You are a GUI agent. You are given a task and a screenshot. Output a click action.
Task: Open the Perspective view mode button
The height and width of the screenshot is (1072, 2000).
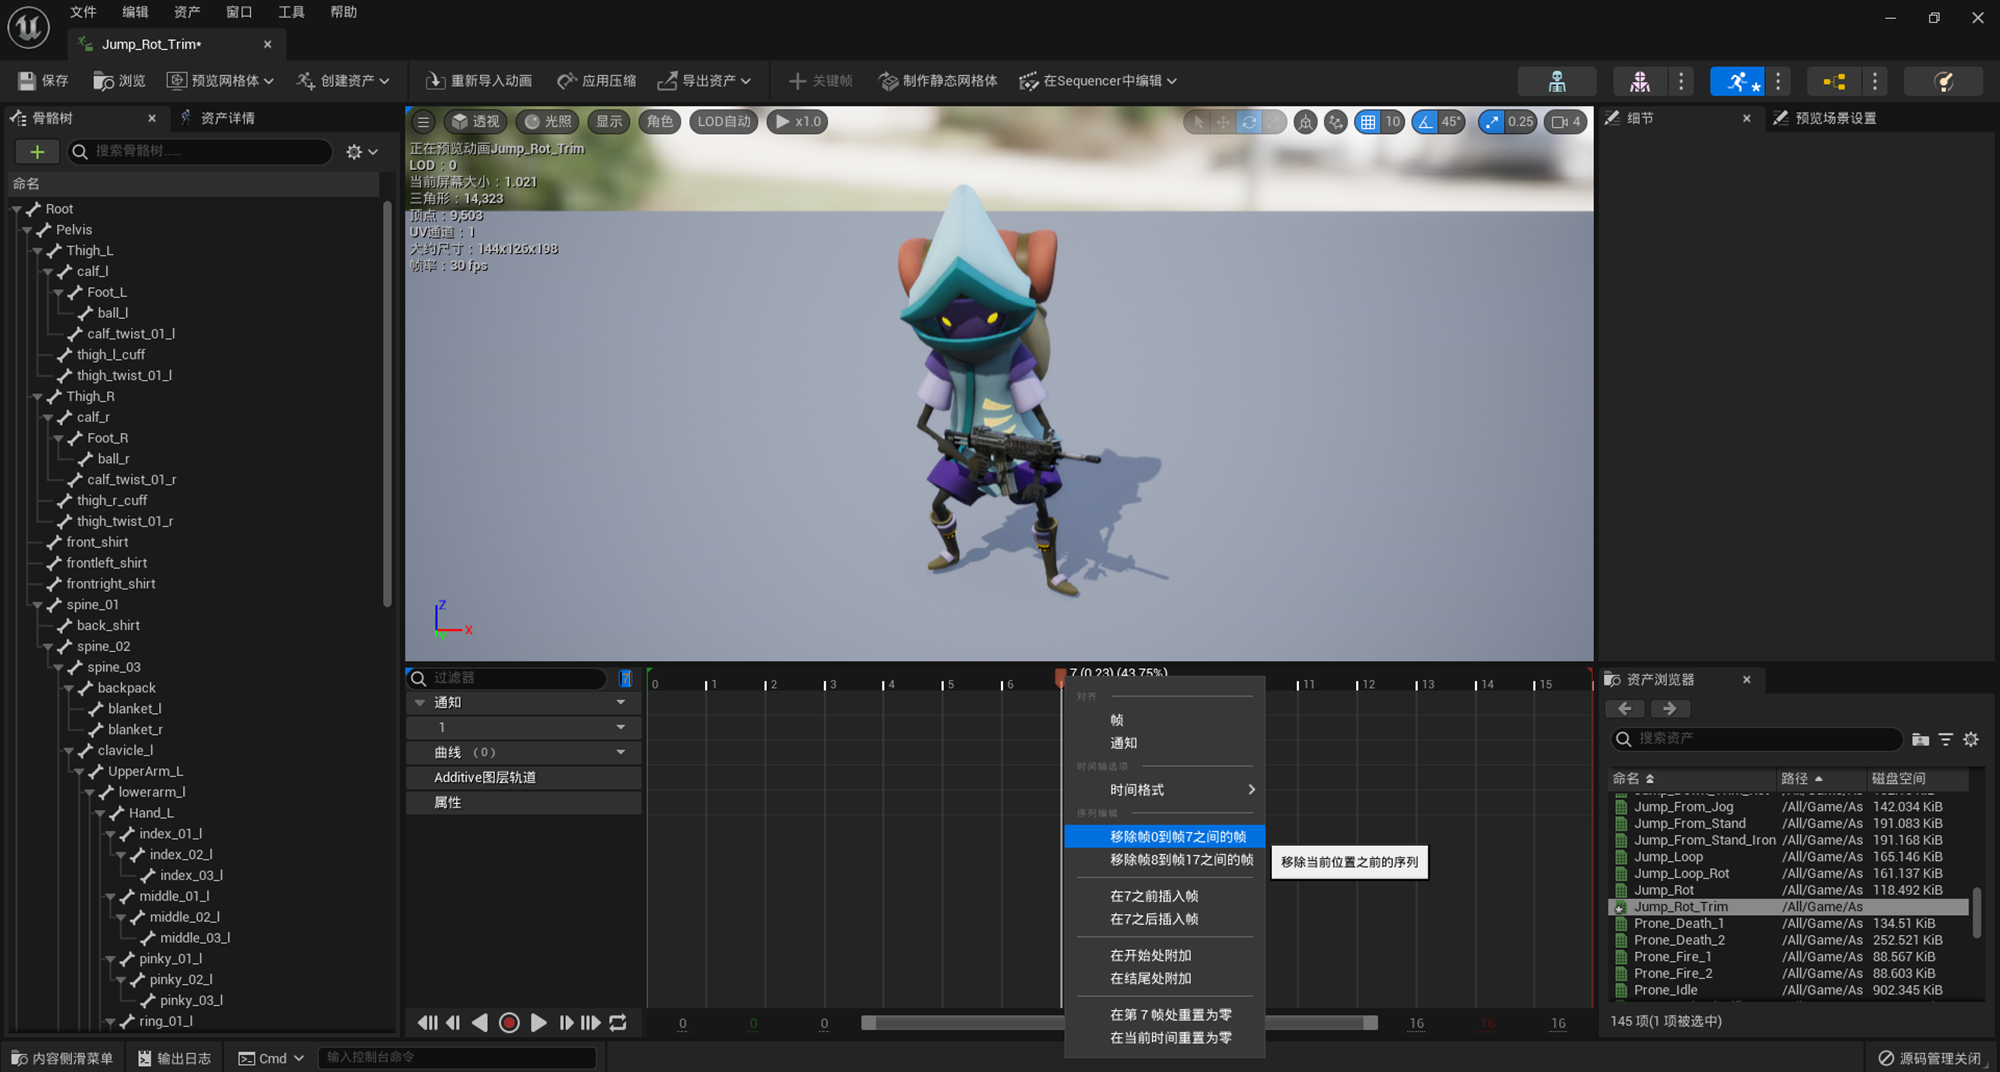coord(475,122)
